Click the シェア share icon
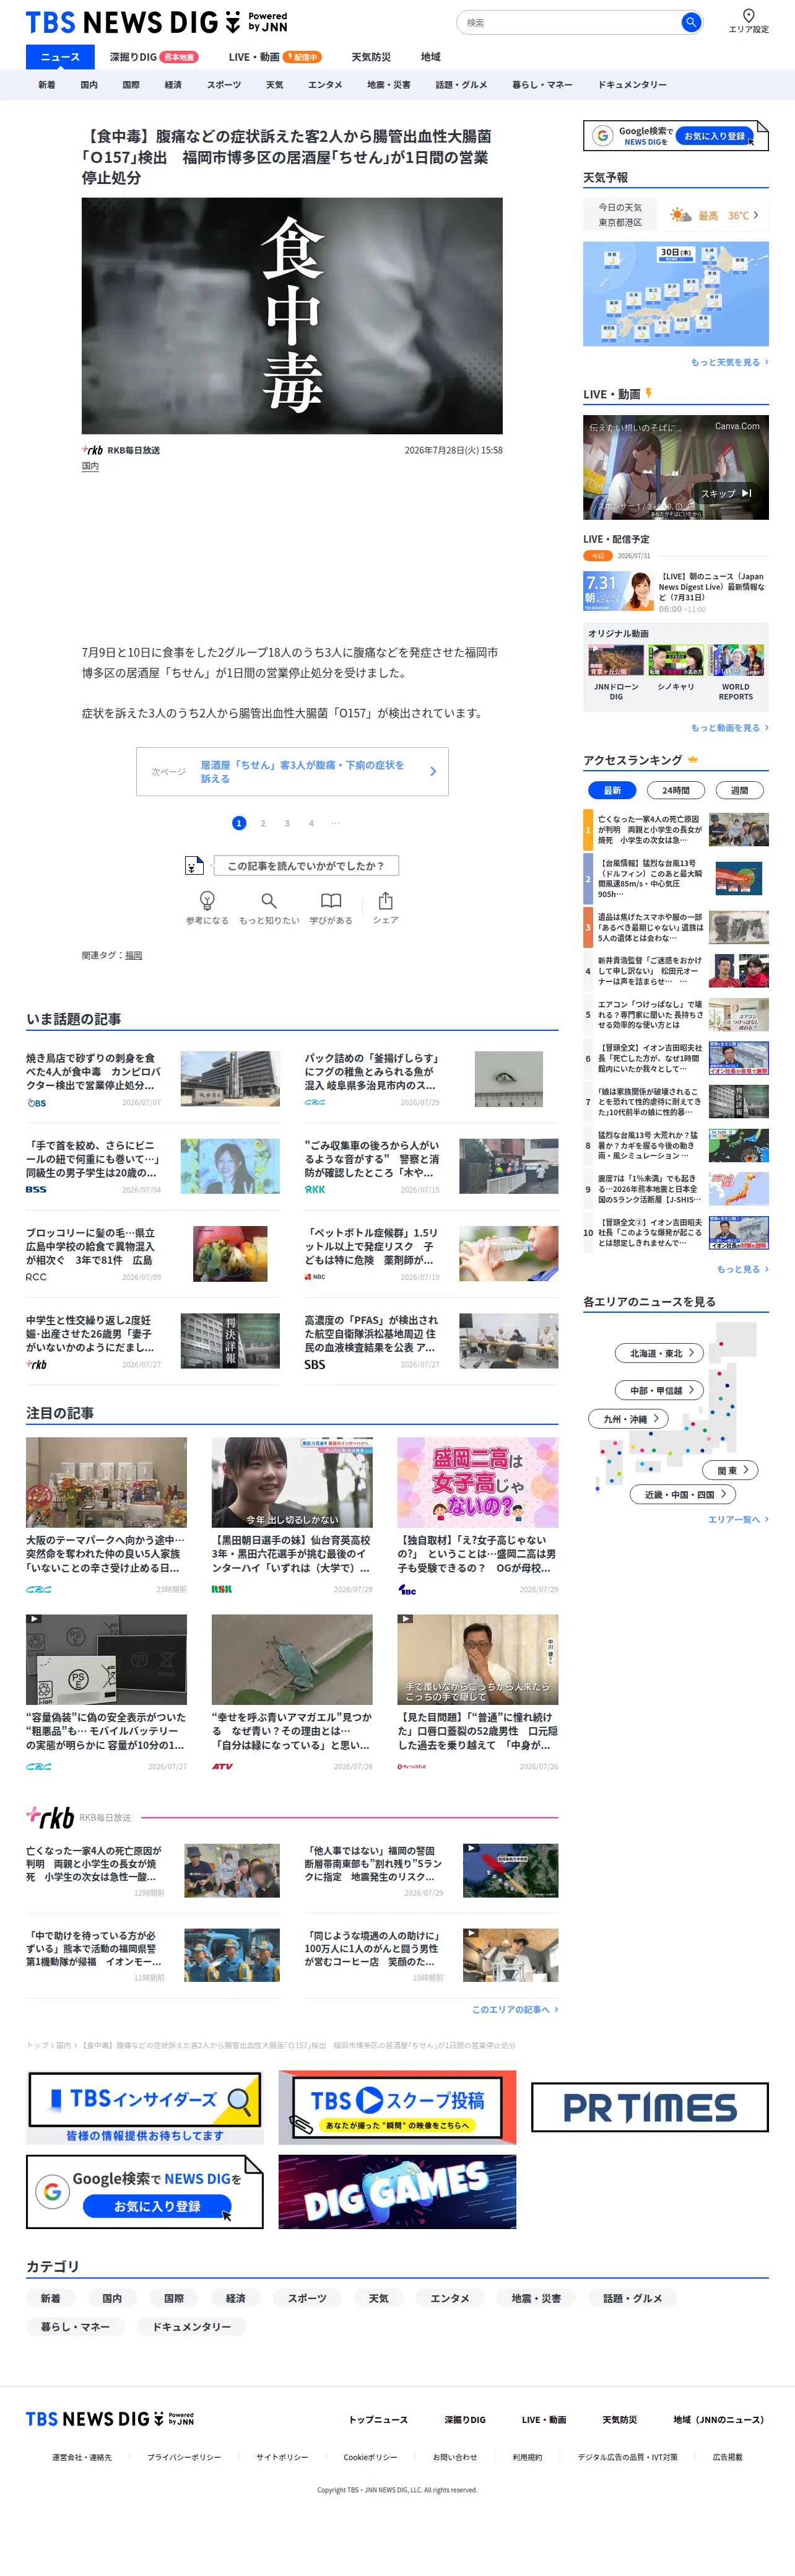Viewport: 795px width, 2576px height. coord(386,900)
